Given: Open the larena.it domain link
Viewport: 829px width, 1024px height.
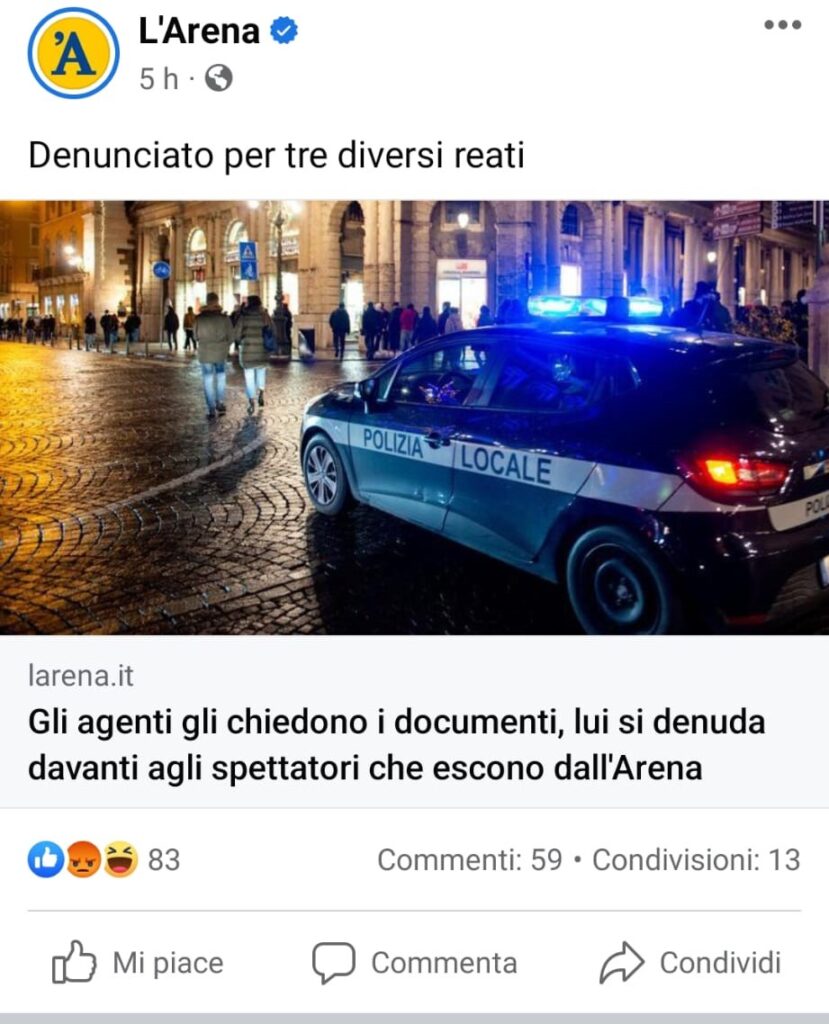Looking at the screenshot, I should click(x=81, y=676).
